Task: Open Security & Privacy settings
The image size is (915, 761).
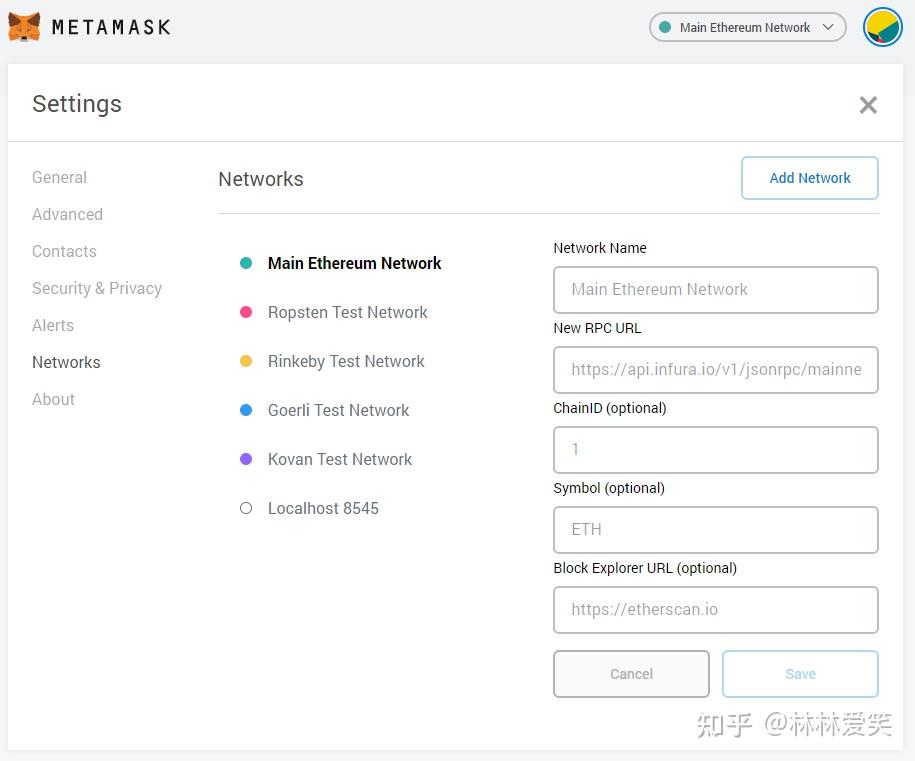Action: coord(97,288)
